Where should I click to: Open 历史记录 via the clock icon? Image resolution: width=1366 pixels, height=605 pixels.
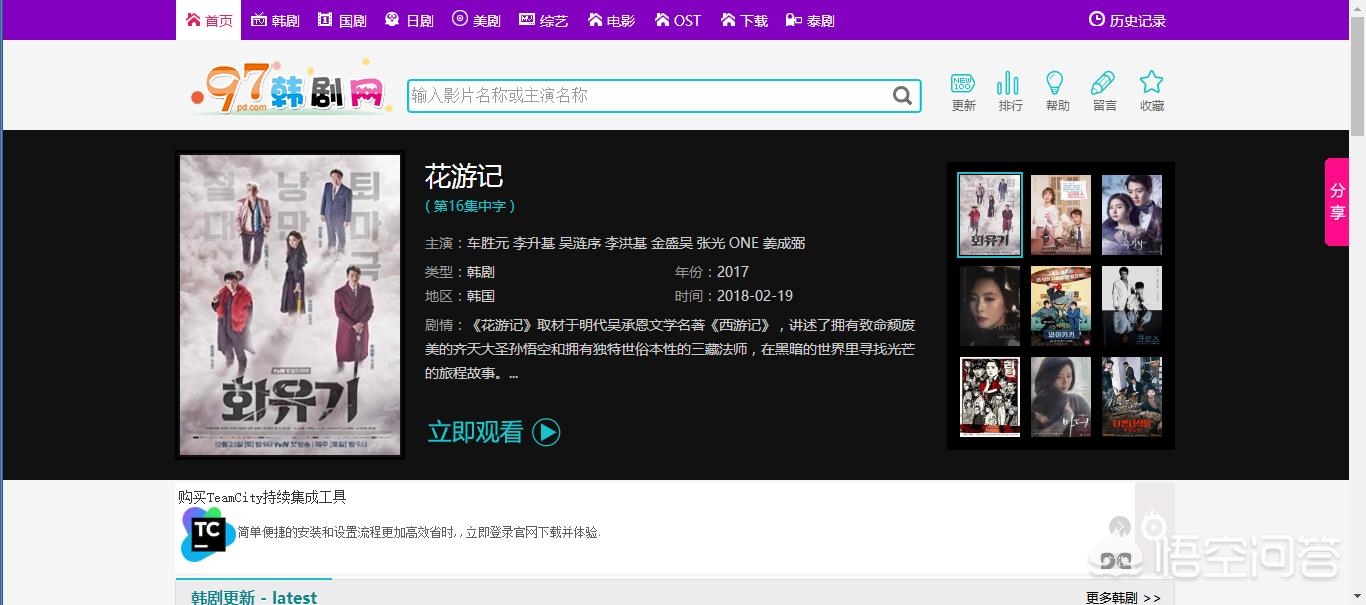(x=1126, y=18)
